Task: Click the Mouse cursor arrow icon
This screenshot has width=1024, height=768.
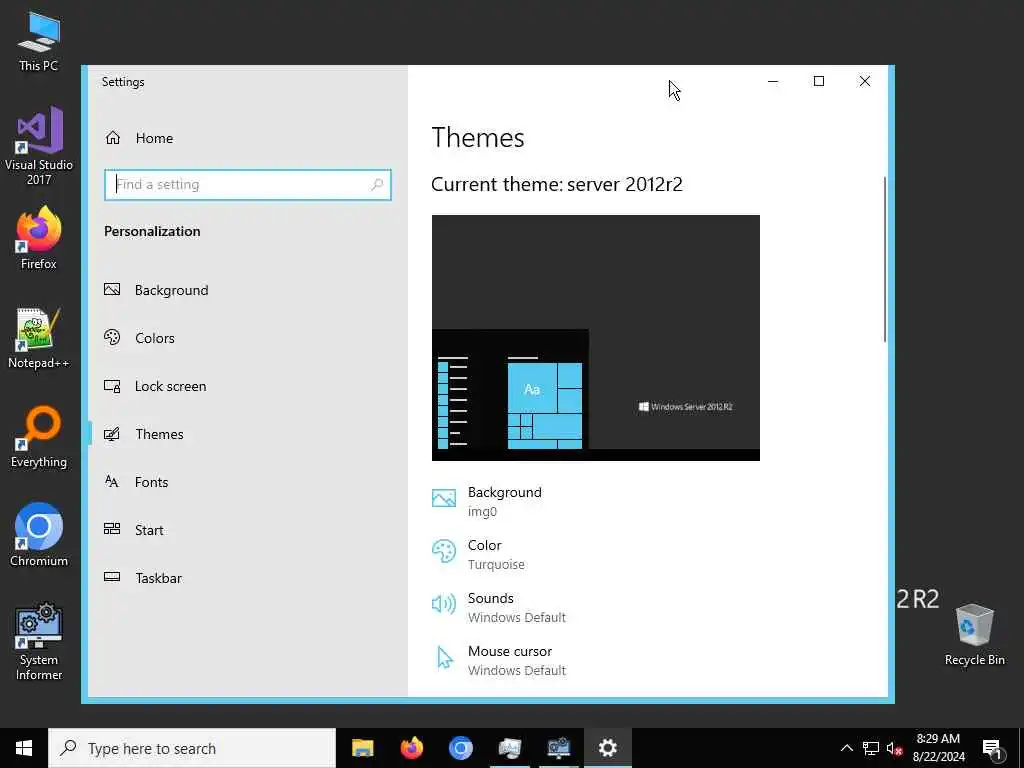Action: pos(445,658)
